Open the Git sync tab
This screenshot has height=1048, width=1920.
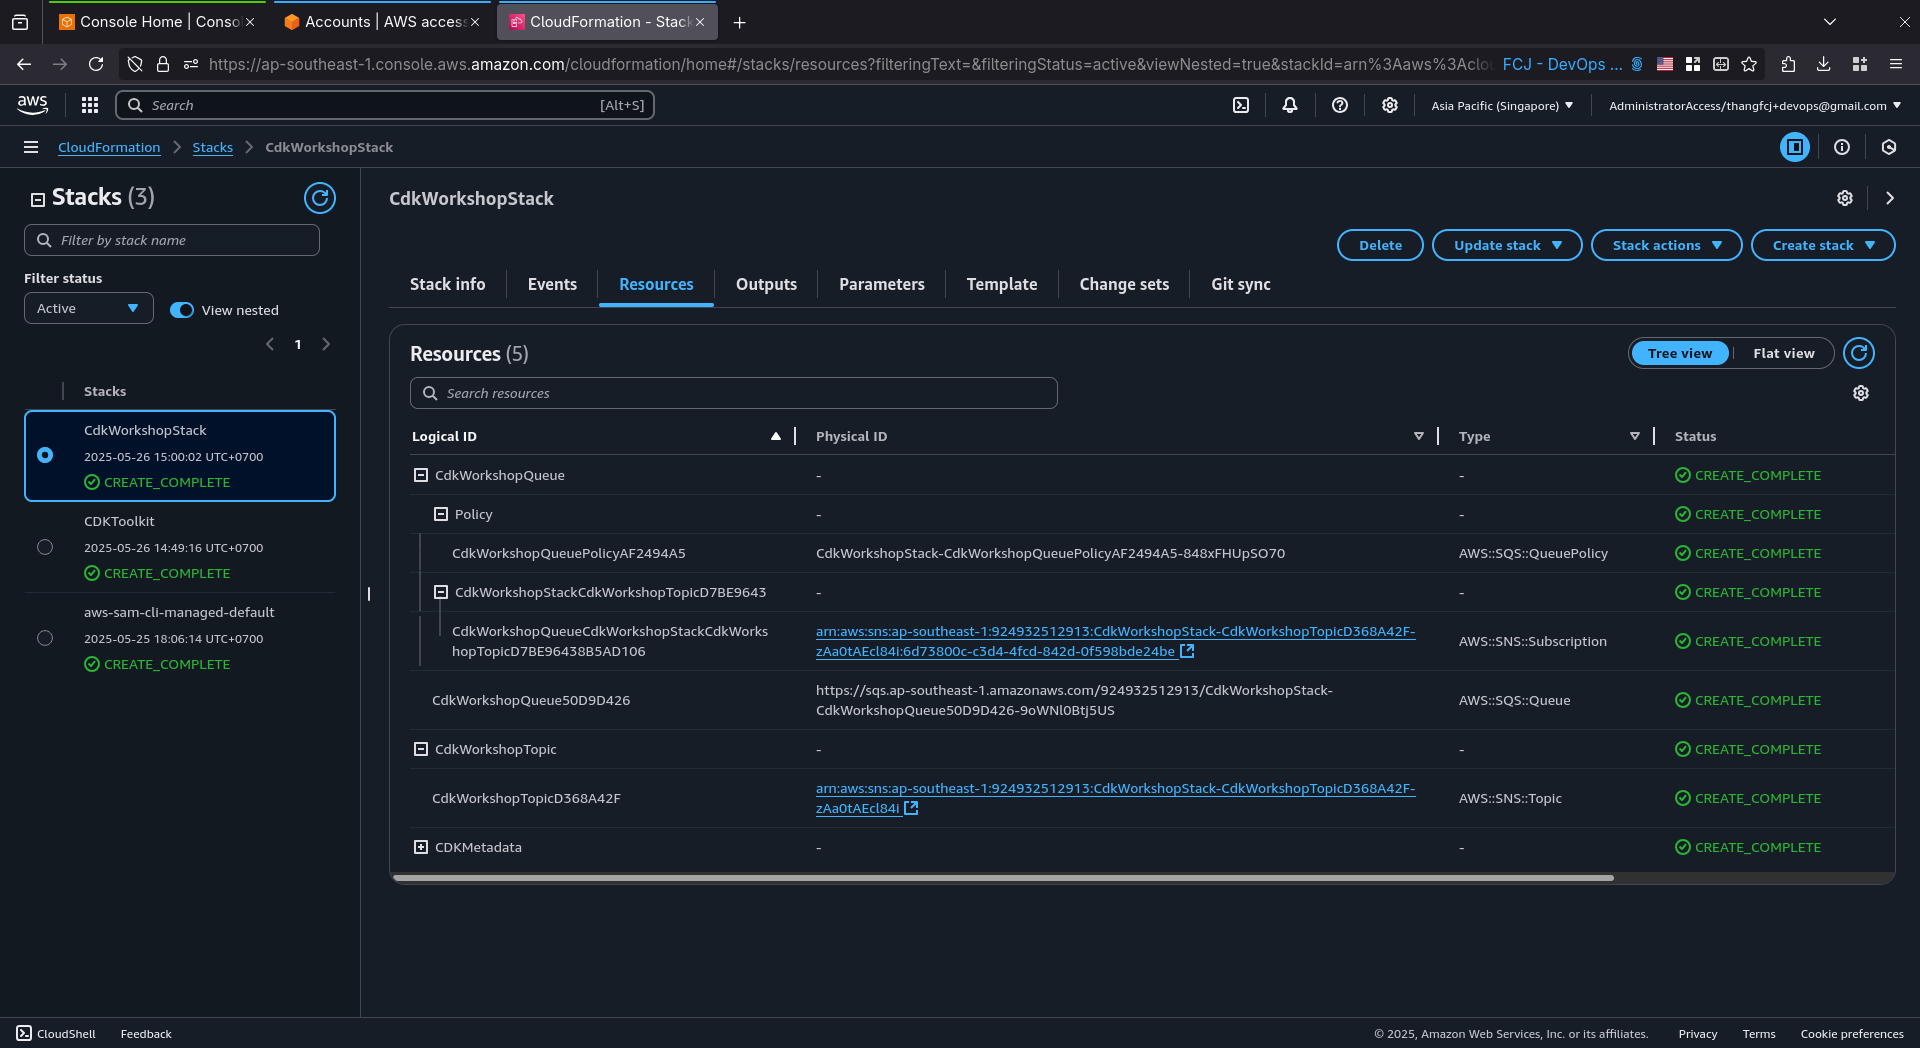(x=1241, y=284)
